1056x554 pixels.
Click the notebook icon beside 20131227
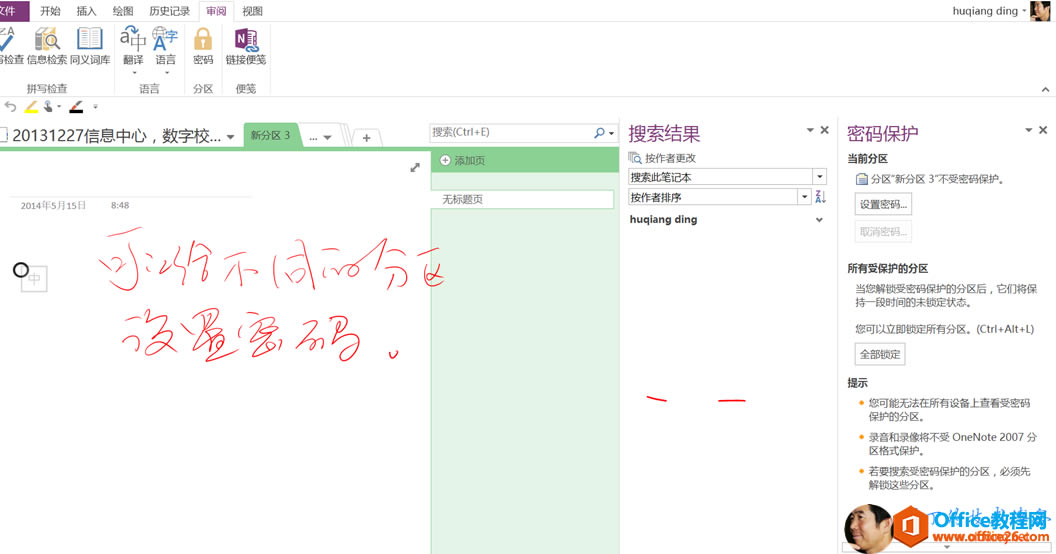click(3, 135)
